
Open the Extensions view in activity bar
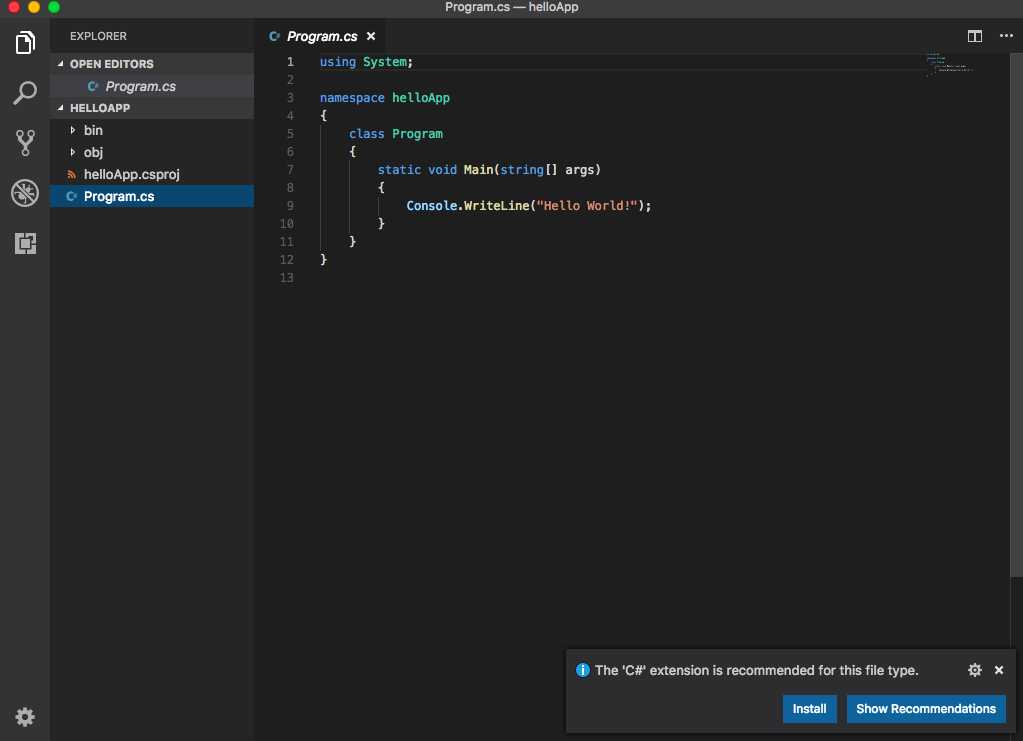tap(25, 243)
